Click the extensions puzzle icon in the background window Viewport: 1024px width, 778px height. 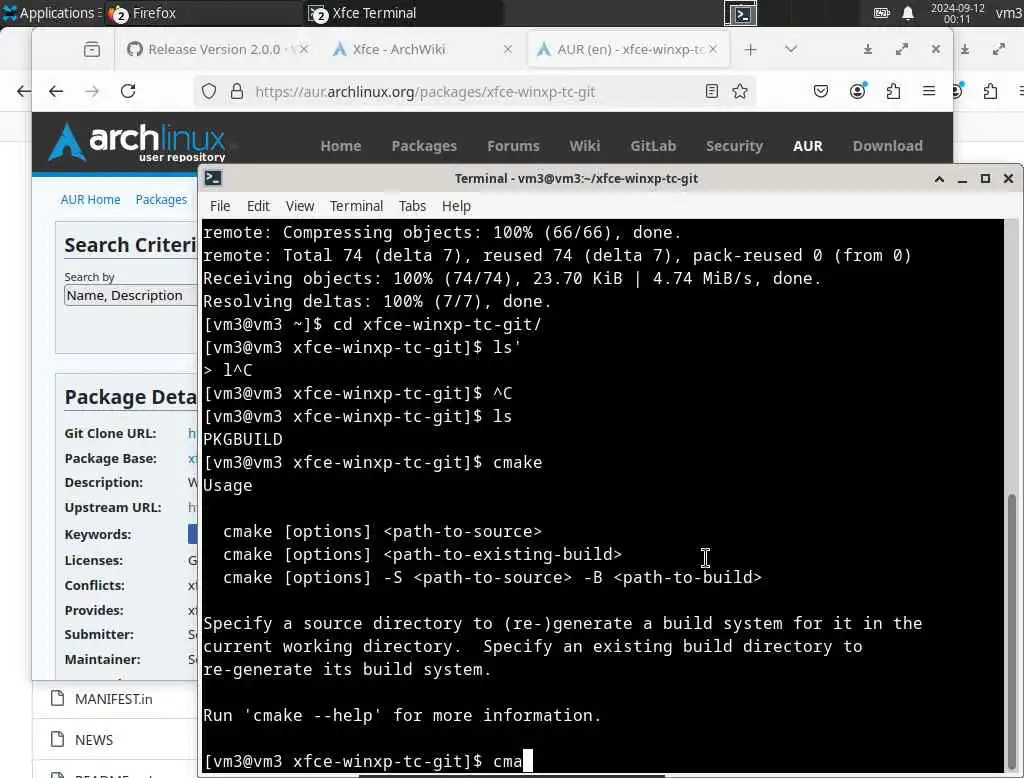(990, 91)
